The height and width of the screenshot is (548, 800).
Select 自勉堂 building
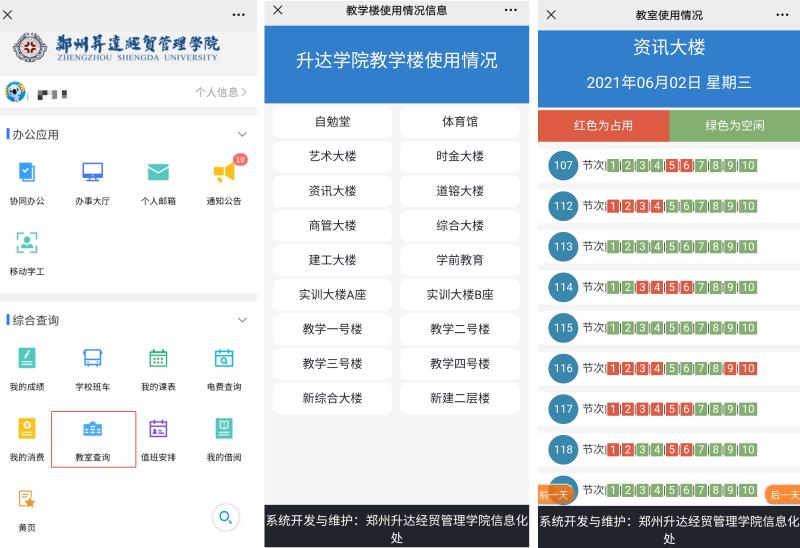333,121
